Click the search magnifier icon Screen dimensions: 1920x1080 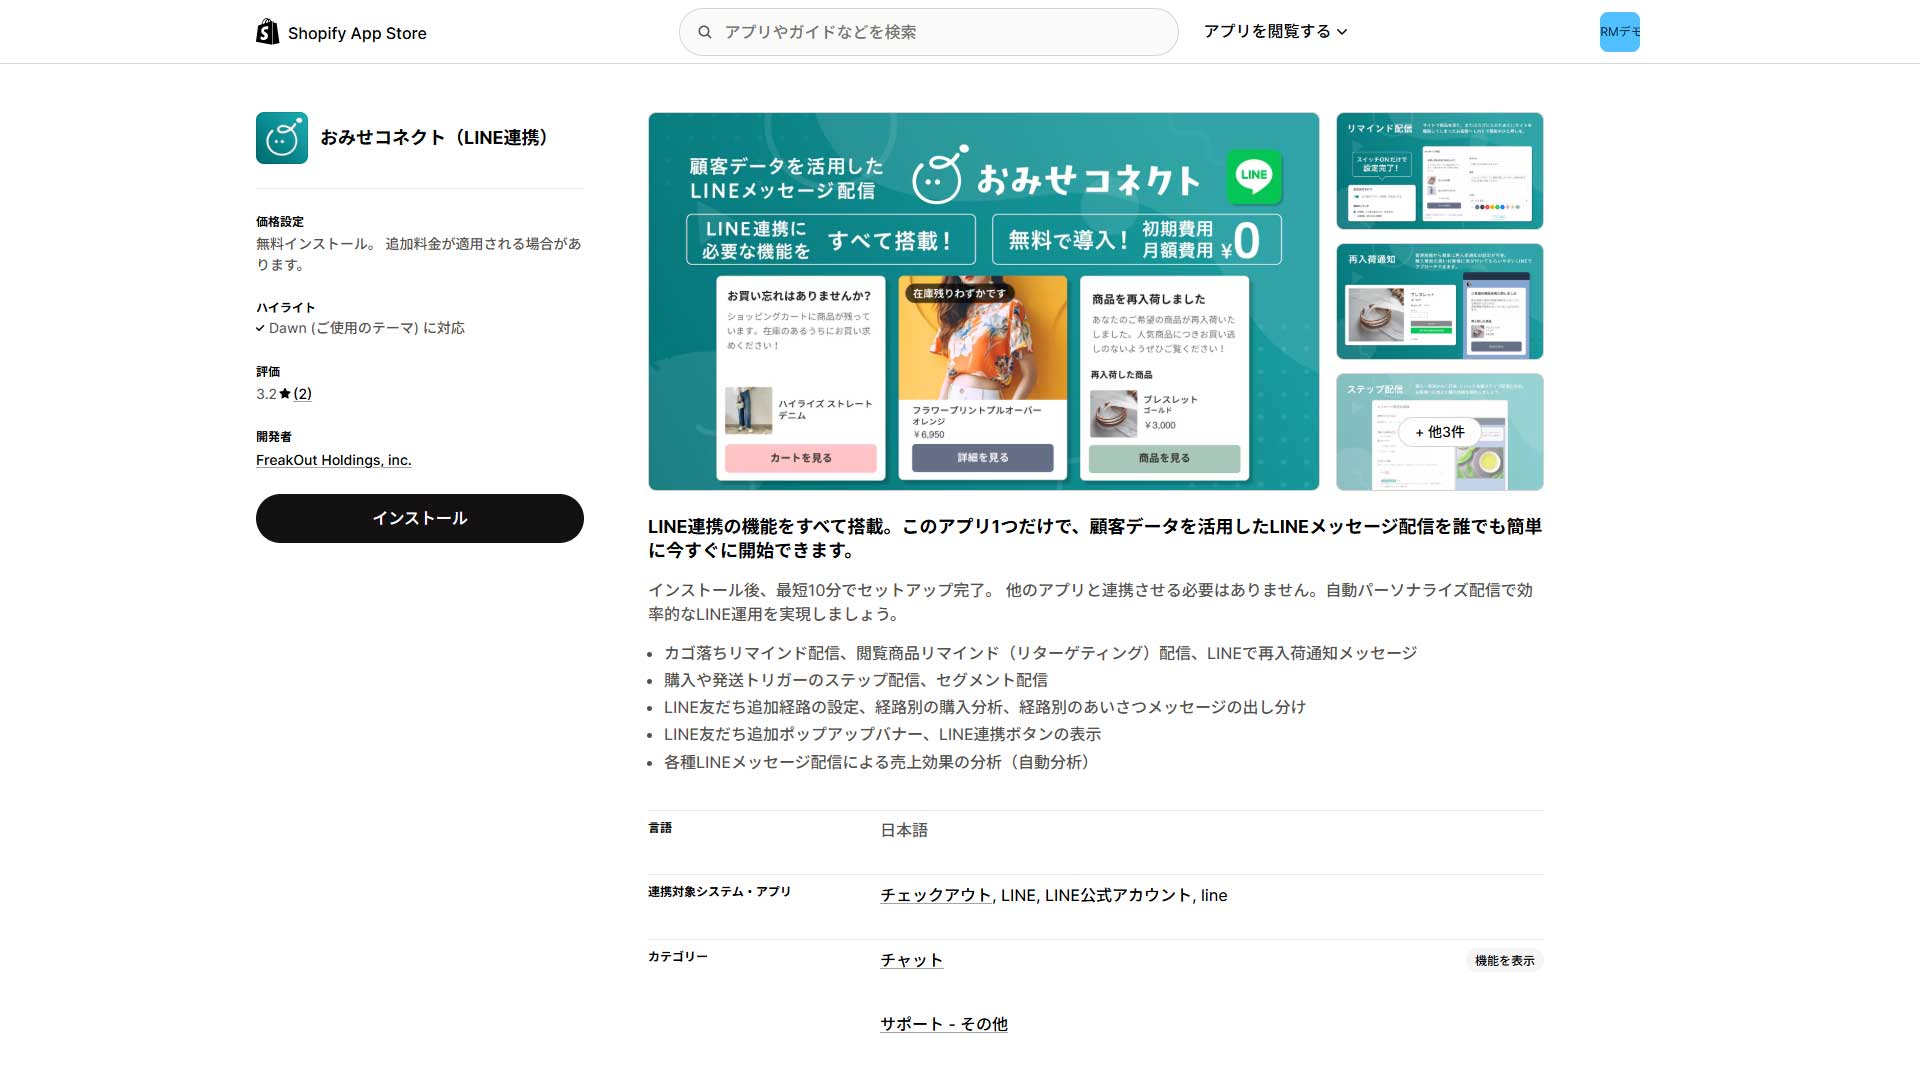[x=705, y=32]
